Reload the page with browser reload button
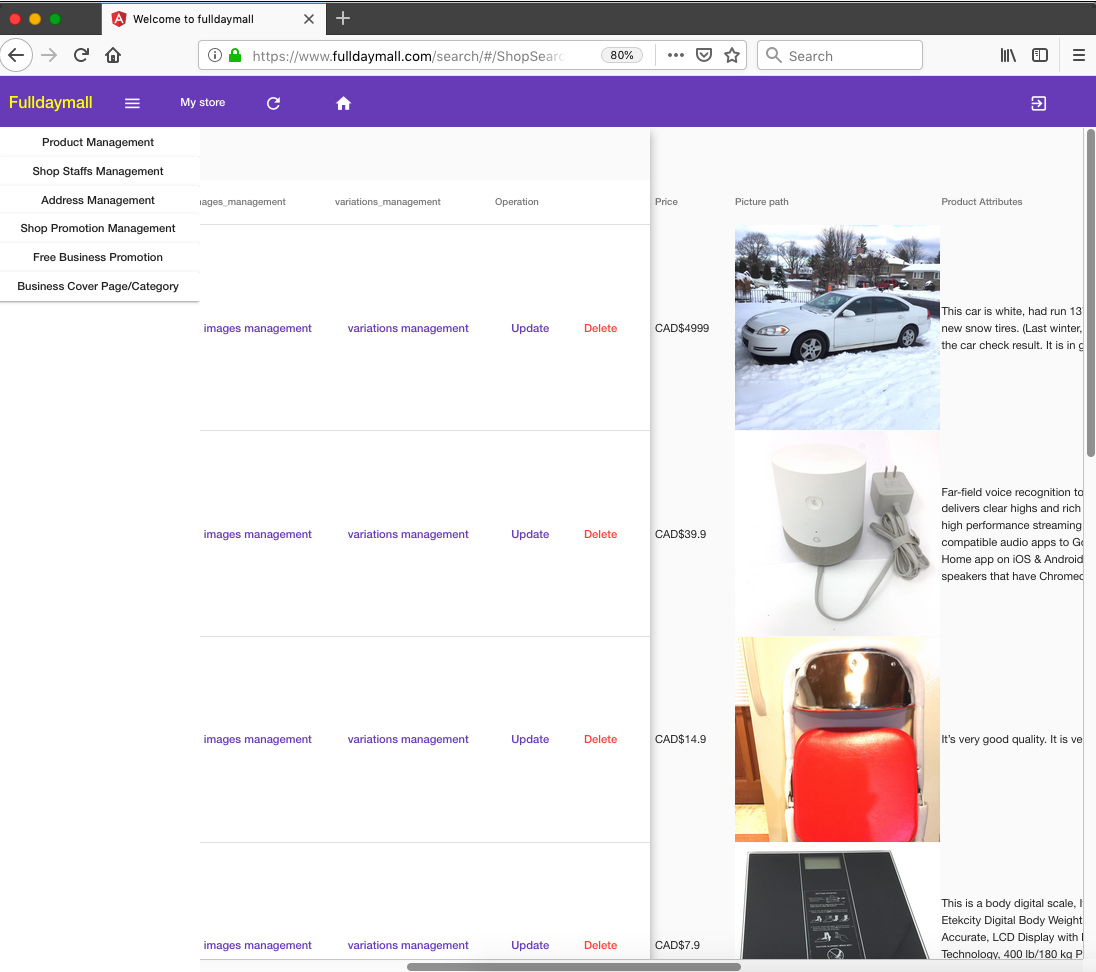Viewport: 1096px width, 972px height. 81,56
